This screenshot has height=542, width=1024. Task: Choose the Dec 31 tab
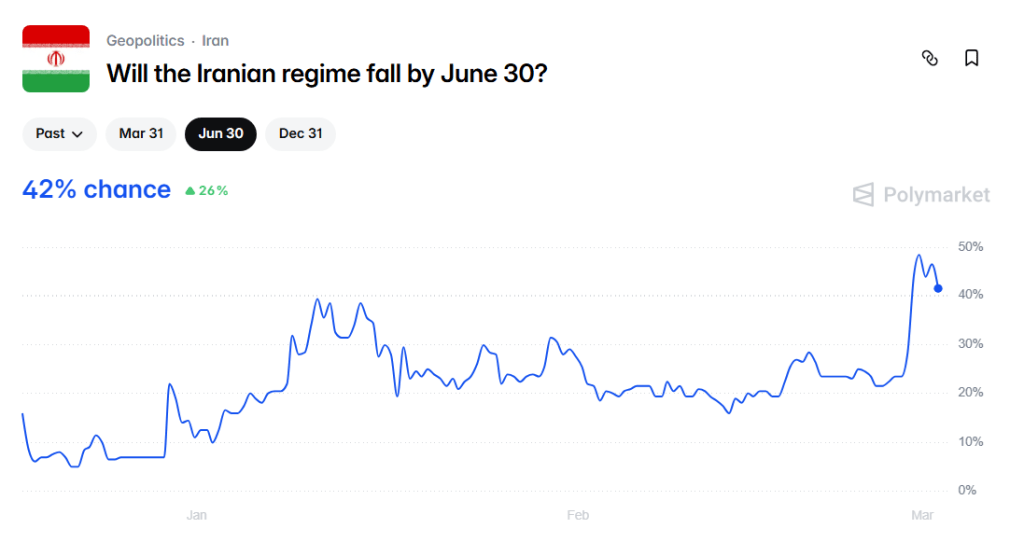click(x=300, y=134)
